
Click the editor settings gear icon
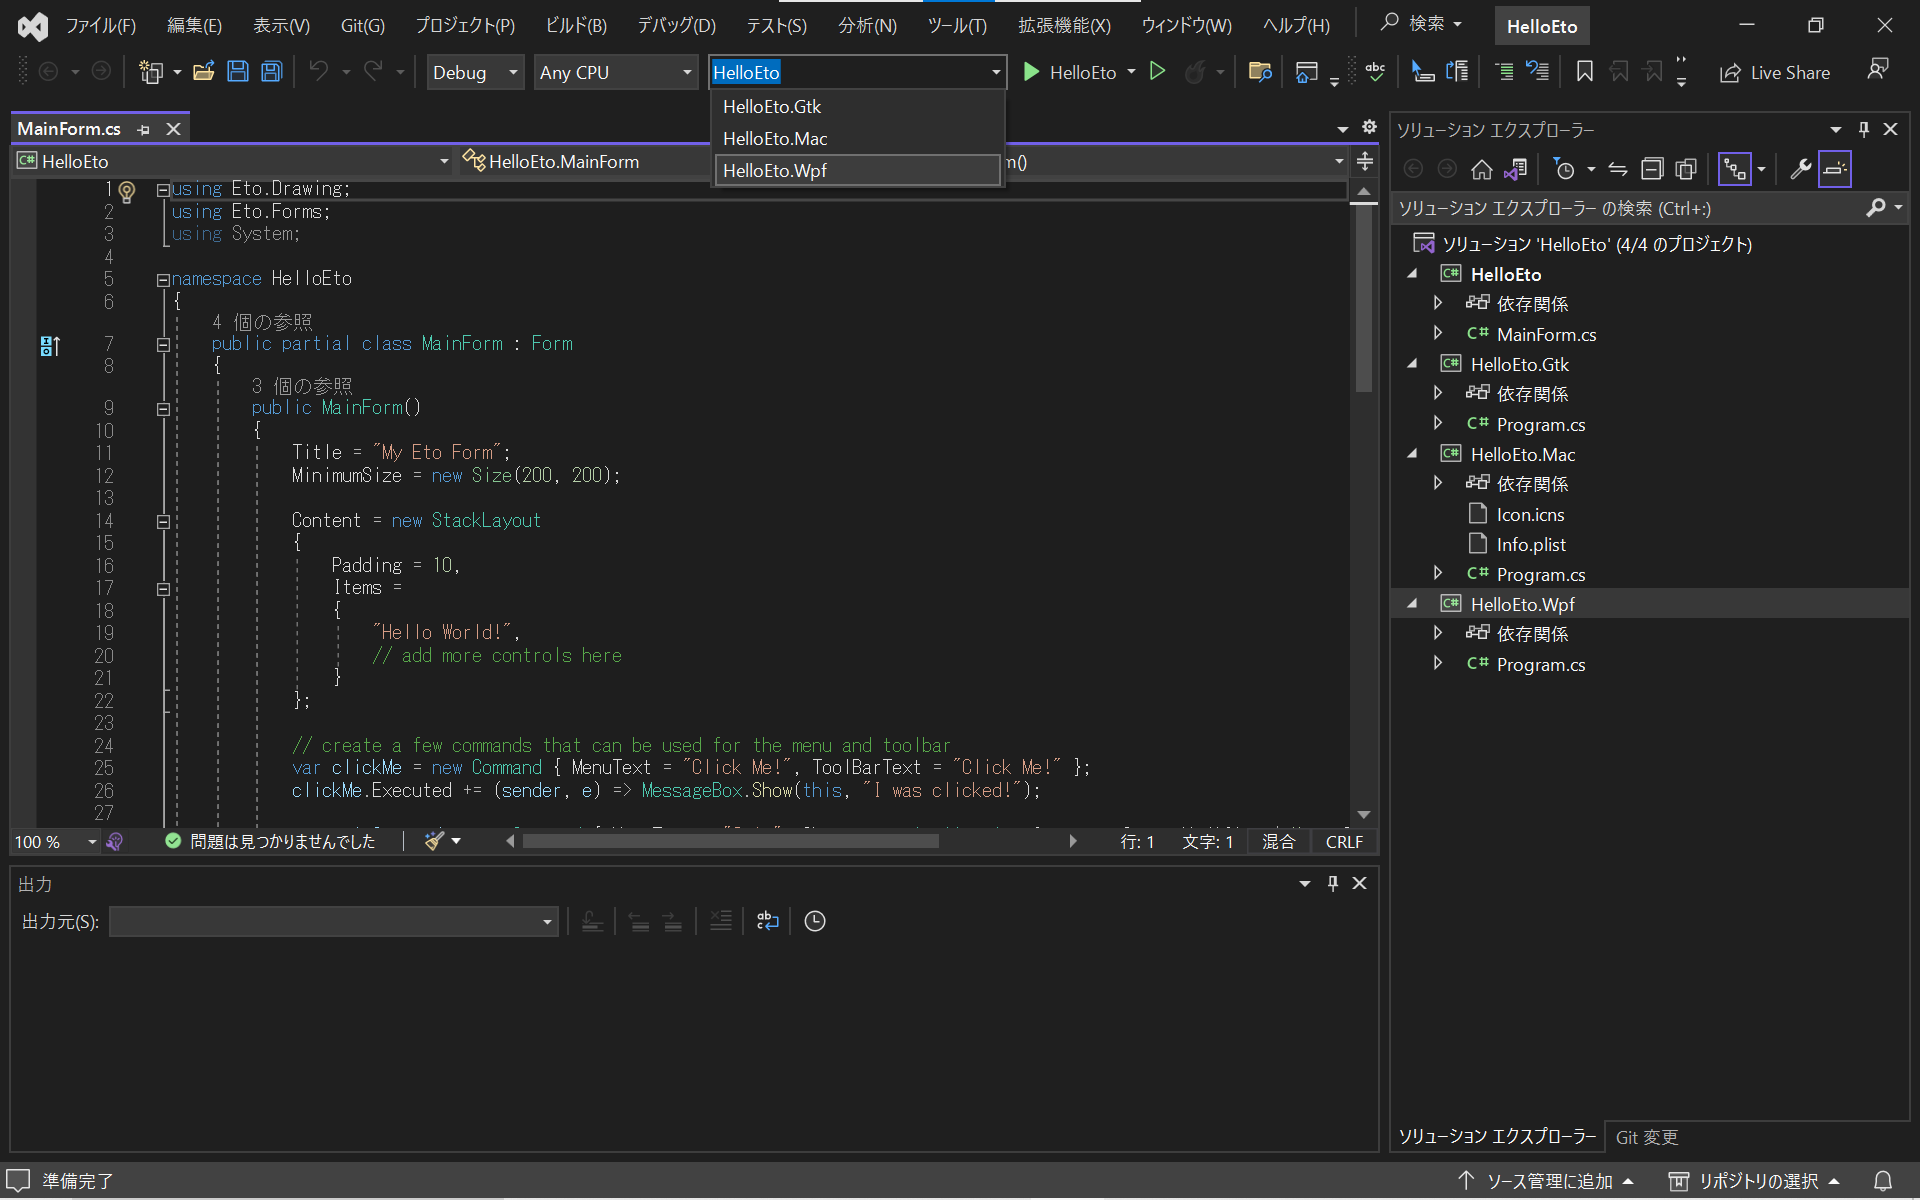click(1369, 127)
